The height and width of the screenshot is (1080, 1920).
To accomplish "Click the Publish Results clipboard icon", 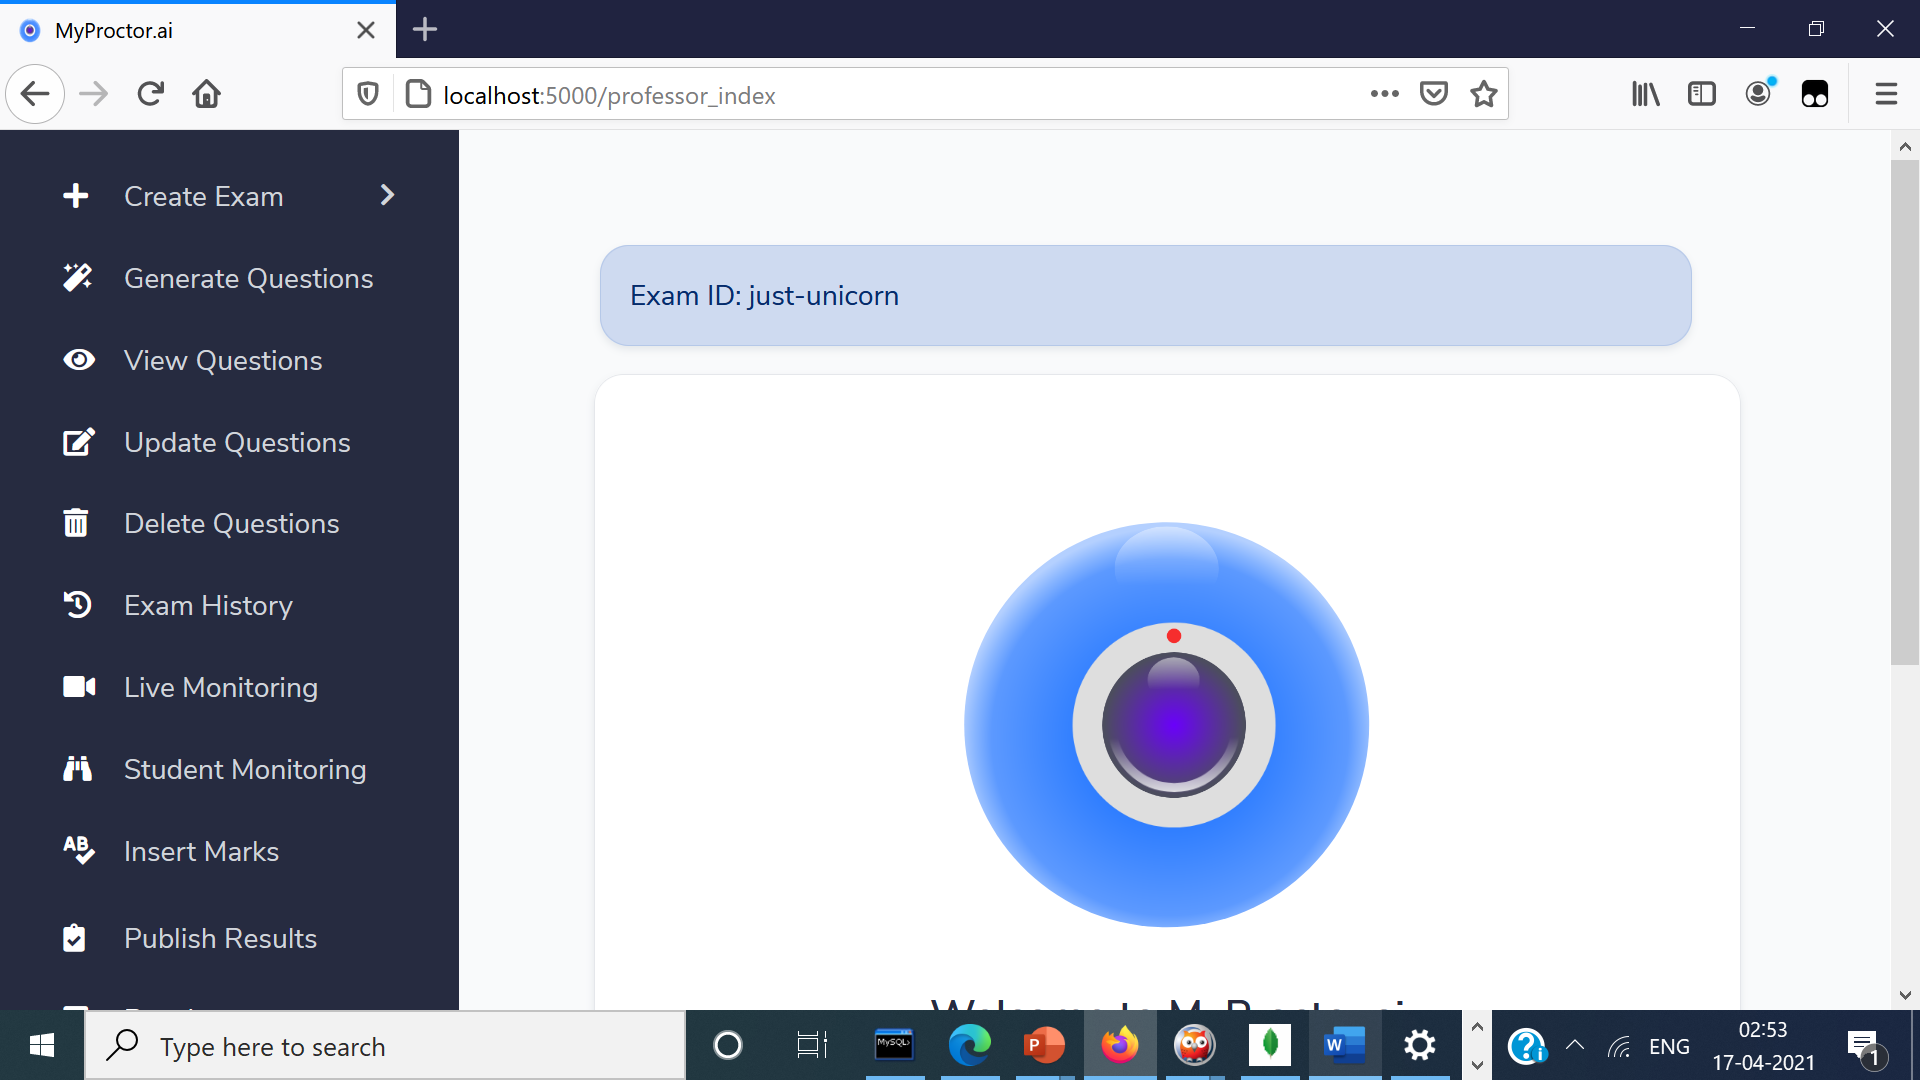I will [x=75, y=938].
